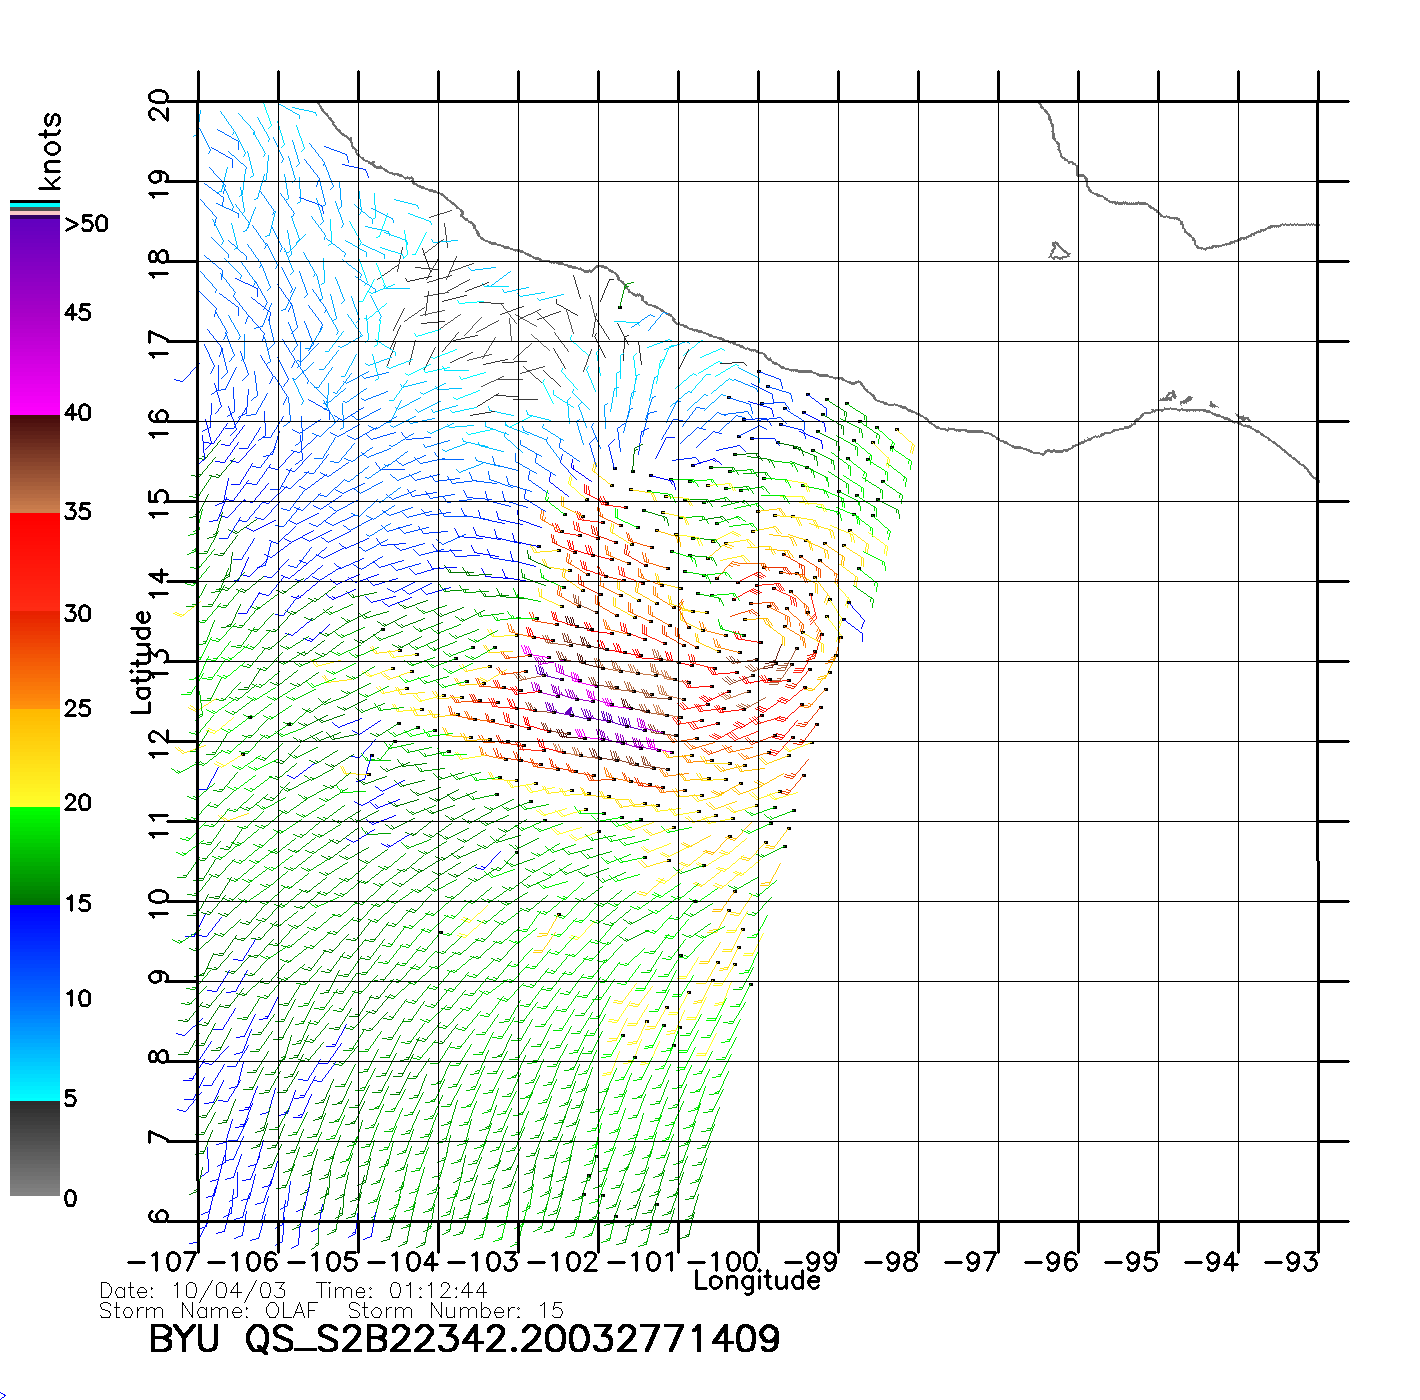The image size is (1420, 1400).
Task: Select the brown 35–40 knots legend band
Action: point(35,464)
